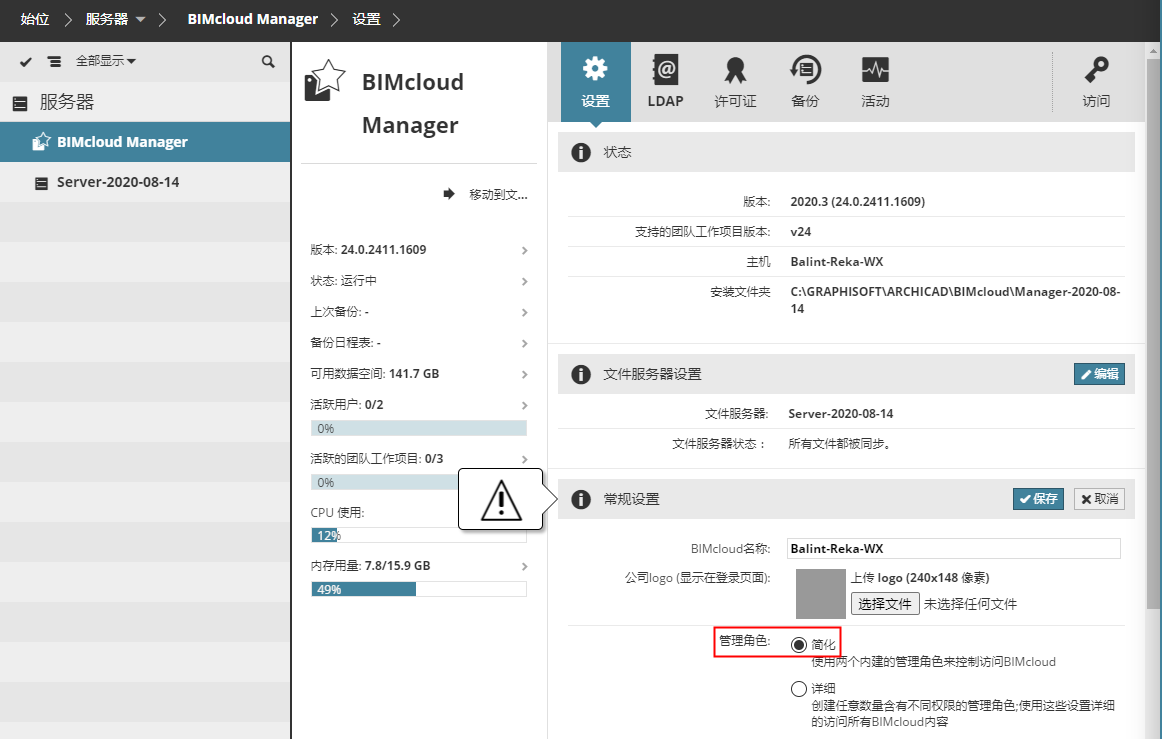Image resolution: width=1162 pixels, height=739 pixels.
Task: Open the 访问 access key tab
Action: pos(1096,82)
